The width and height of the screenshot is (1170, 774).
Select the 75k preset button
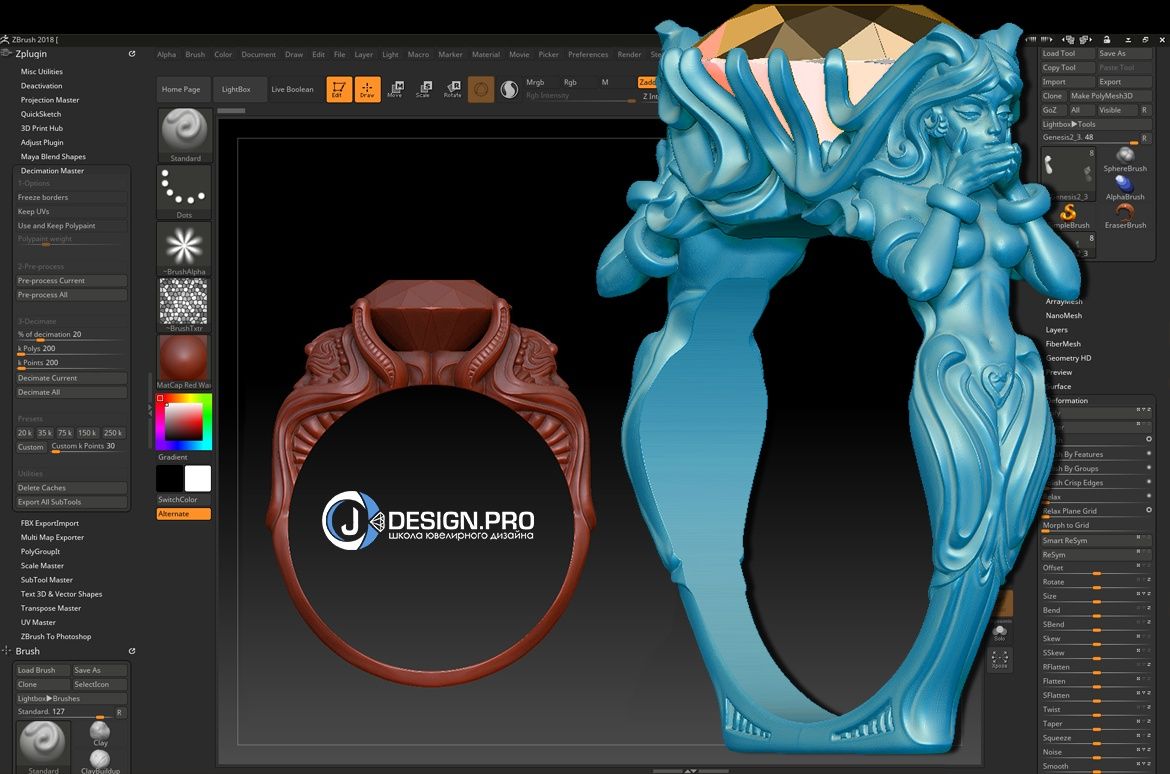65,433
